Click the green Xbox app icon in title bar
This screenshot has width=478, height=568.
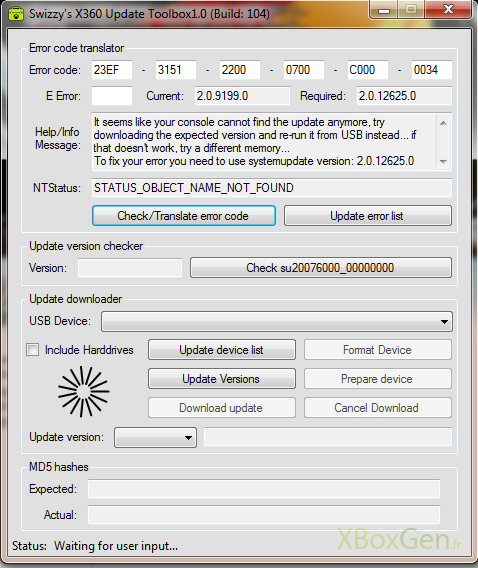(x=16, y=14)
